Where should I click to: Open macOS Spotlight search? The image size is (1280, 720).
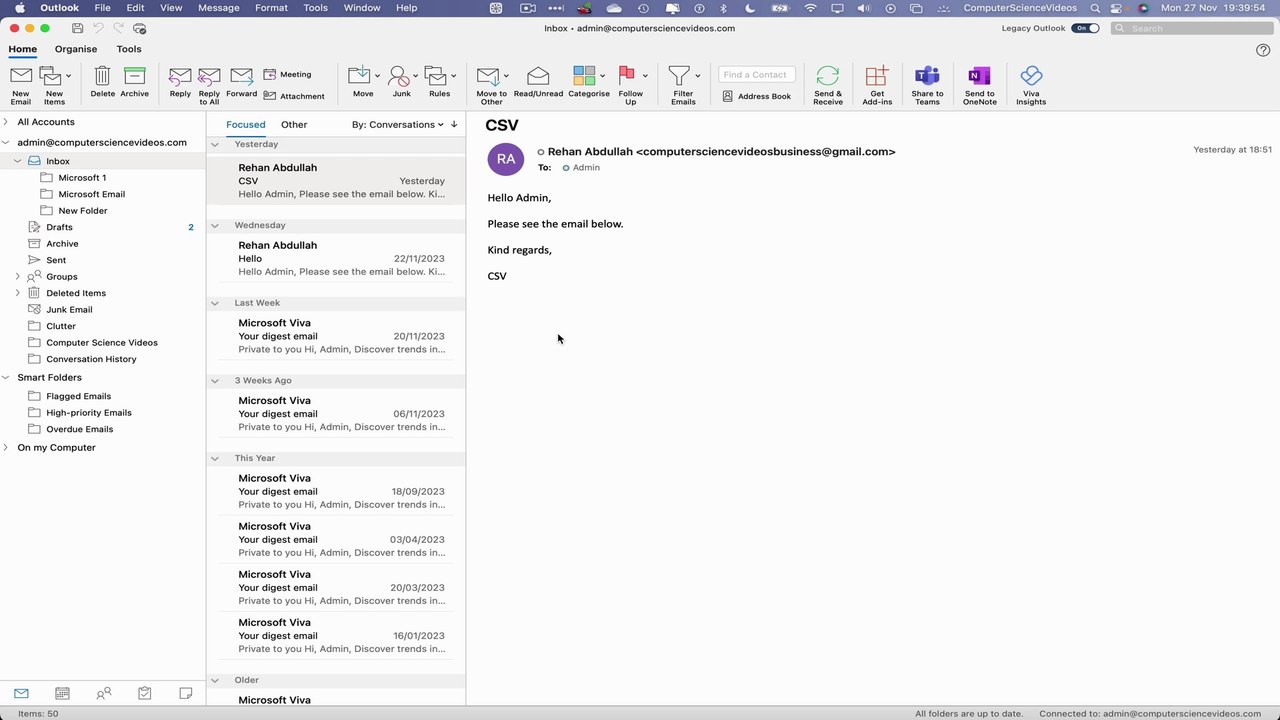point(1095,8)
